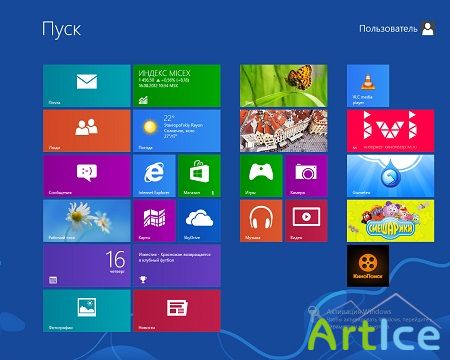Launch the Игры Xbox games tile
This screenshot has height=360, width=450.
coord(261,176)
